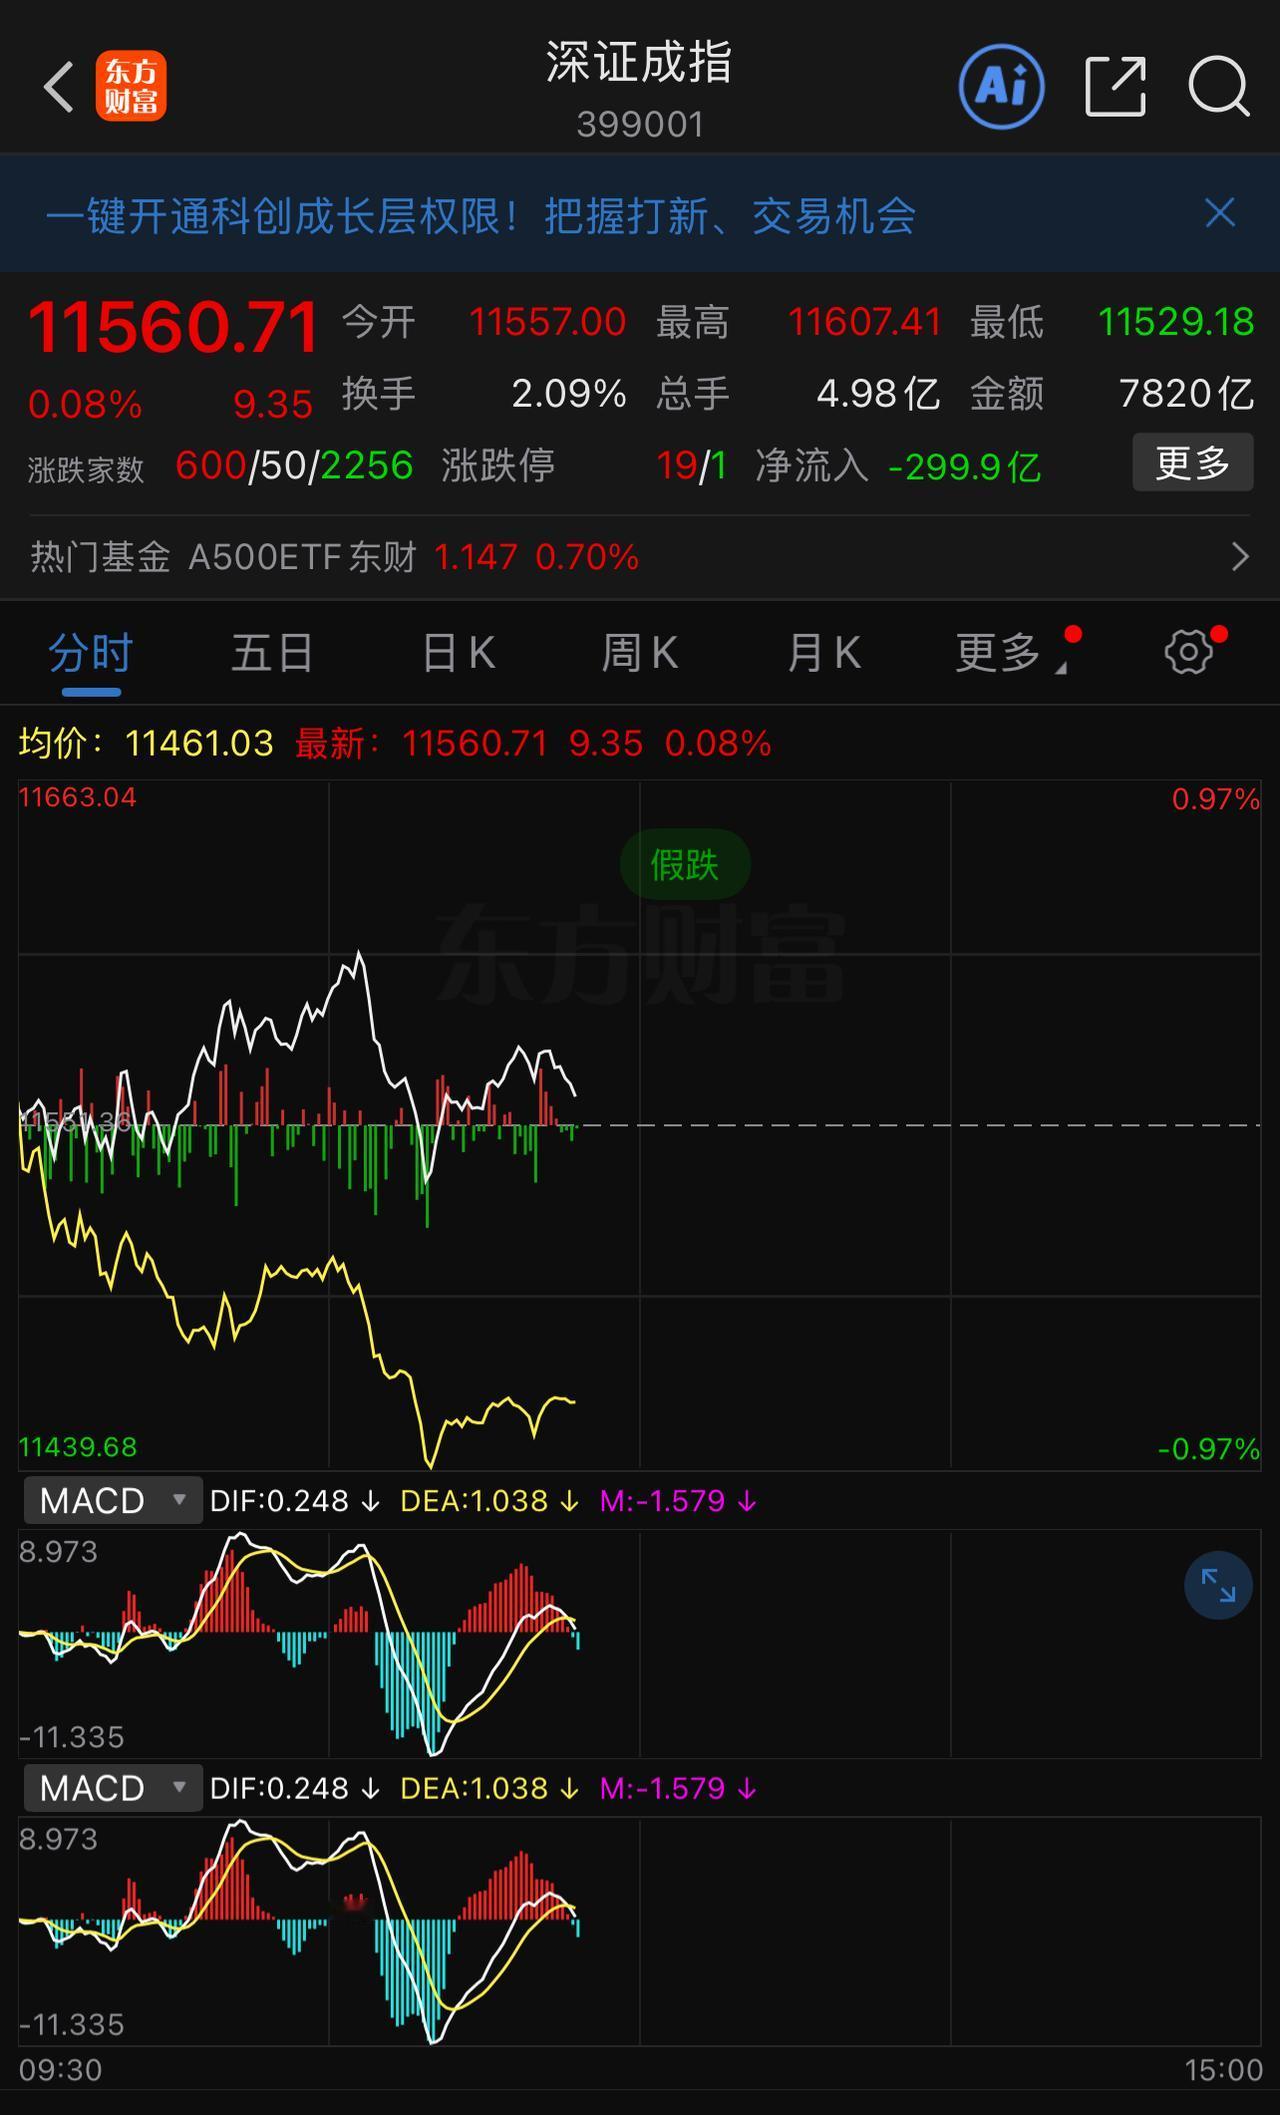Tap the lower DEA:1.038 reading
The height and width of the screenshot is (2115, 1280).
click(x=489, y=1788)
